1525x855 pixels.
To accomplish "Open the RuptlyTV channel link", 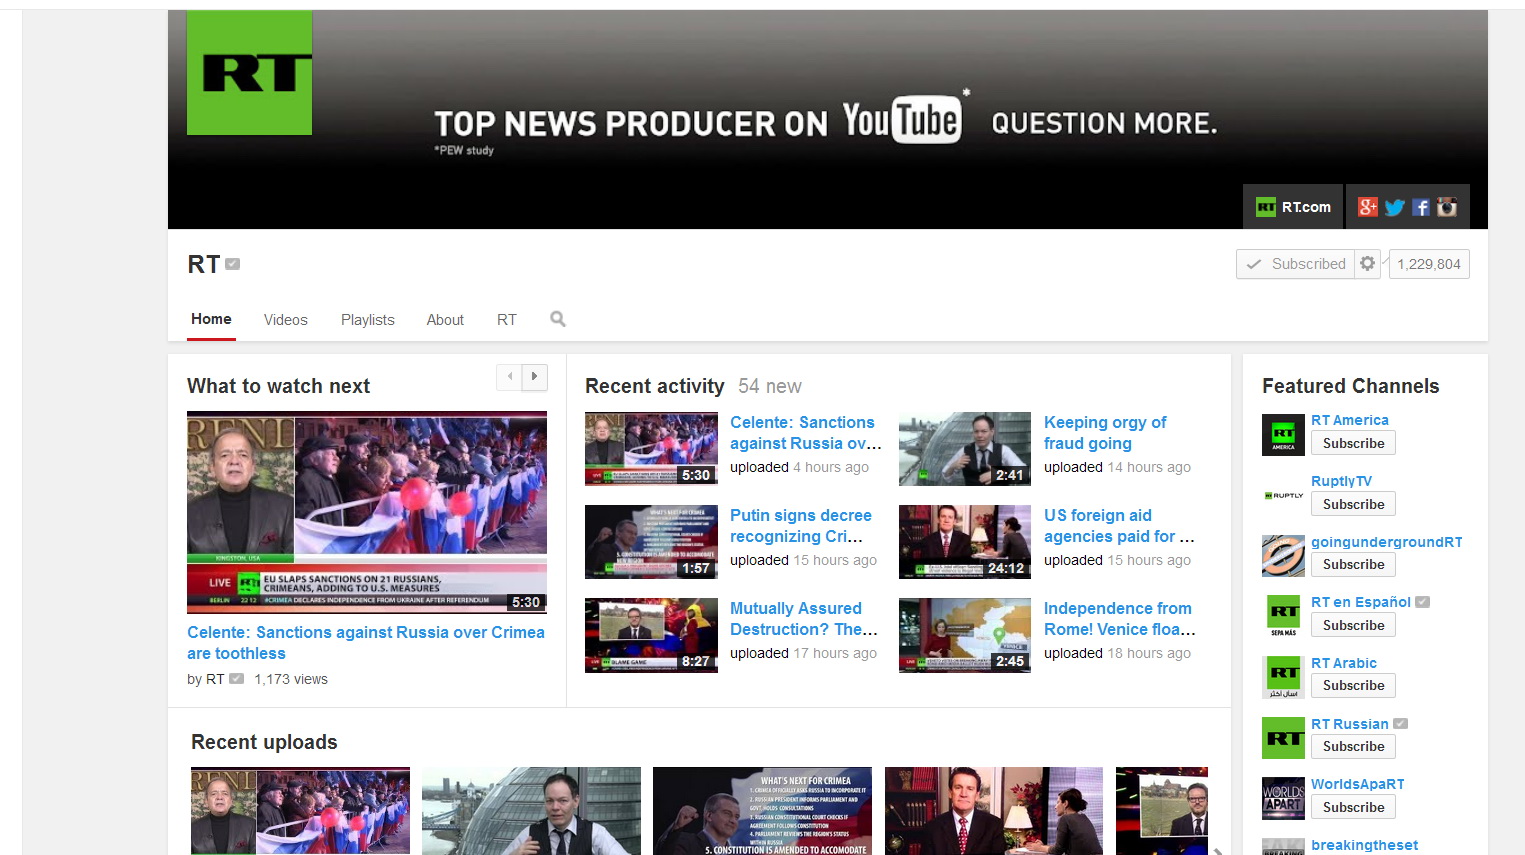I will coord(1341,481).
